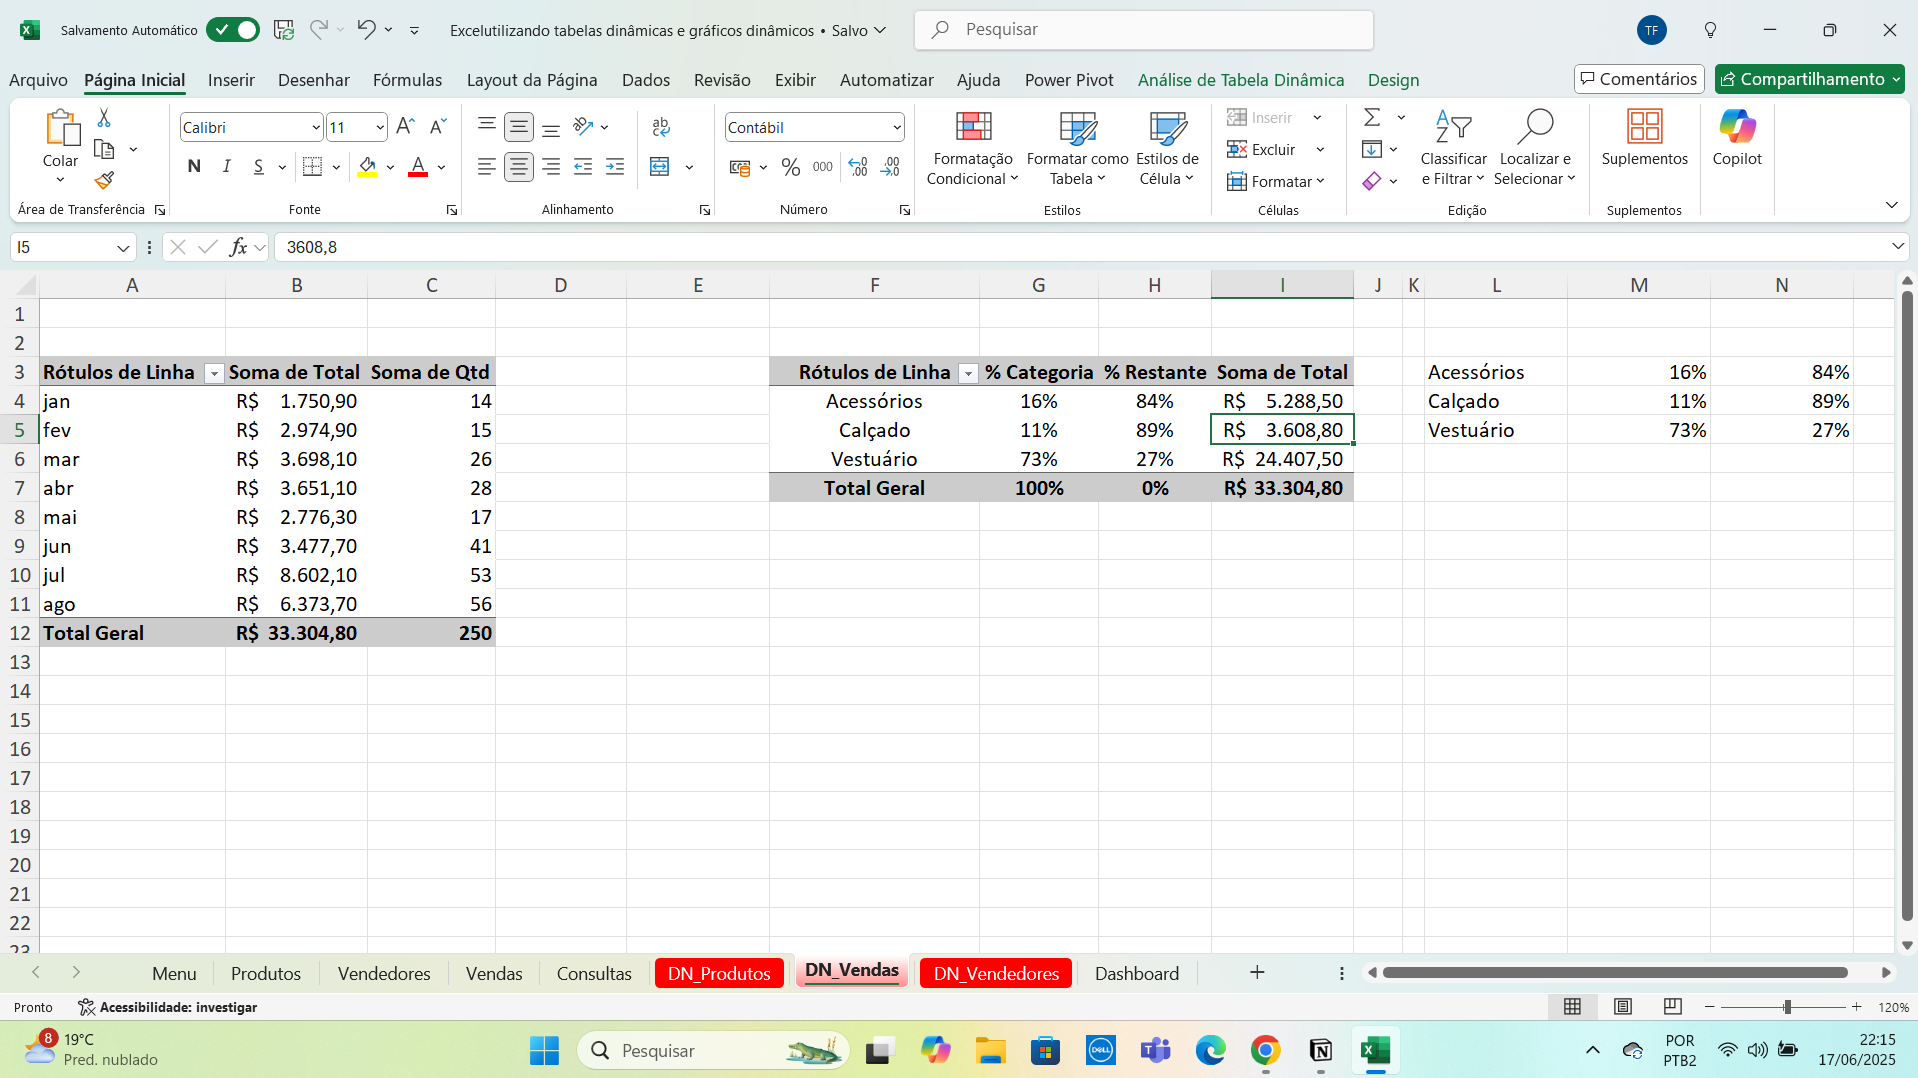Screen dimensions: 1918x1078
Task: Click the Copy icon in clipboard group
Action: click(104, 149)
